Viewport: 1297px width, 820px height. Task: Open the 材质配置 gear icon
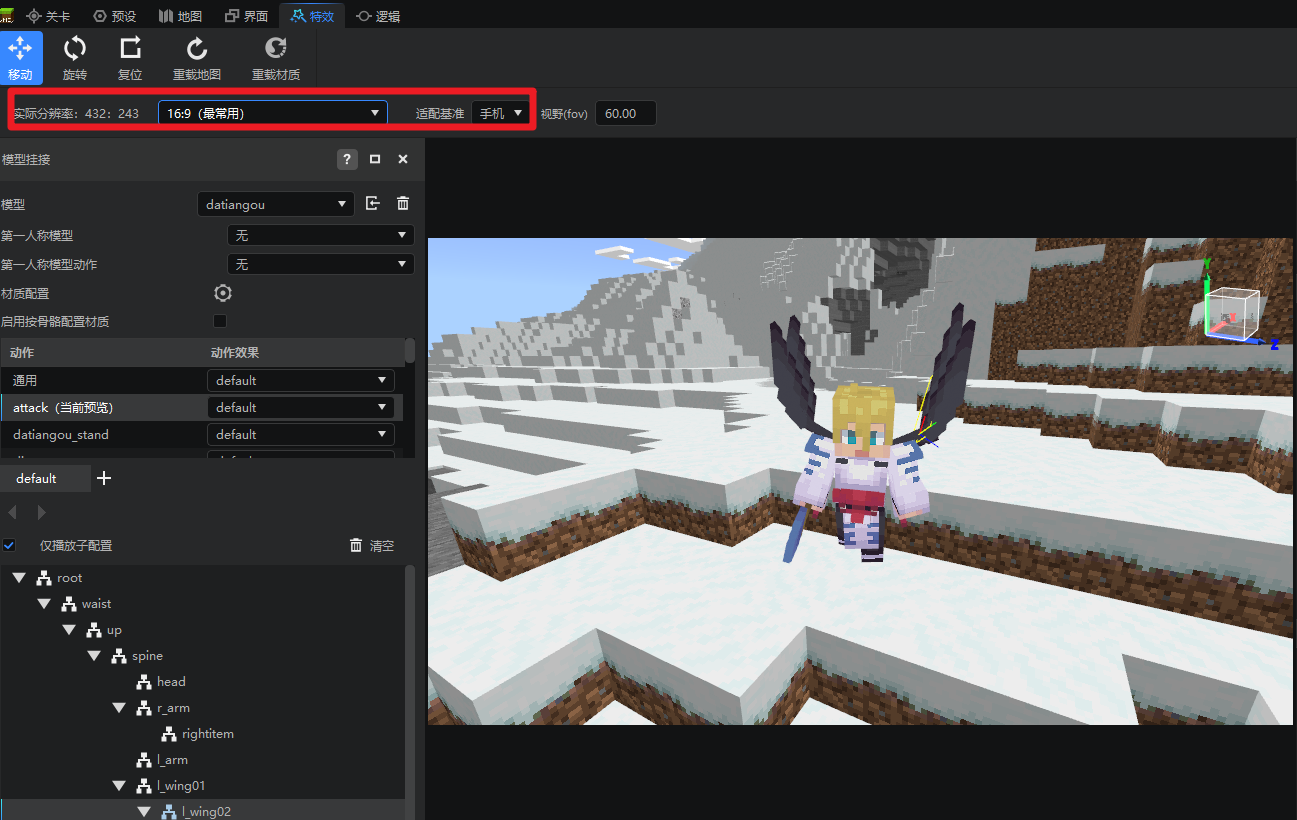click(x=223, y=293)
